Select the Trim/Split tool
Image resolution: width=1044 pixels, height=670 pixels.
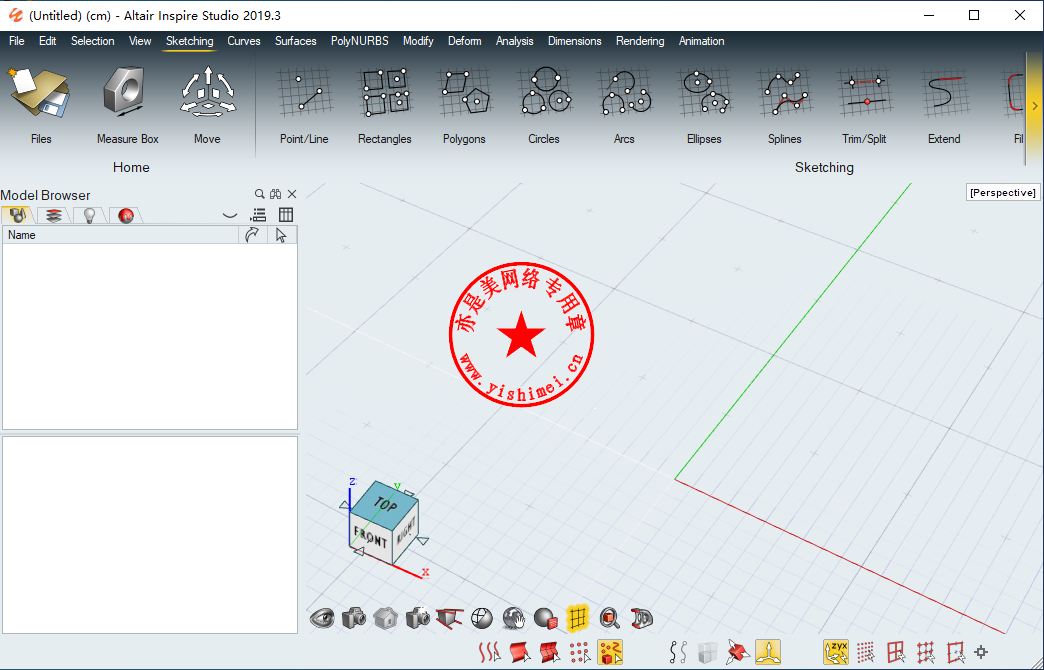pos(864,105)
